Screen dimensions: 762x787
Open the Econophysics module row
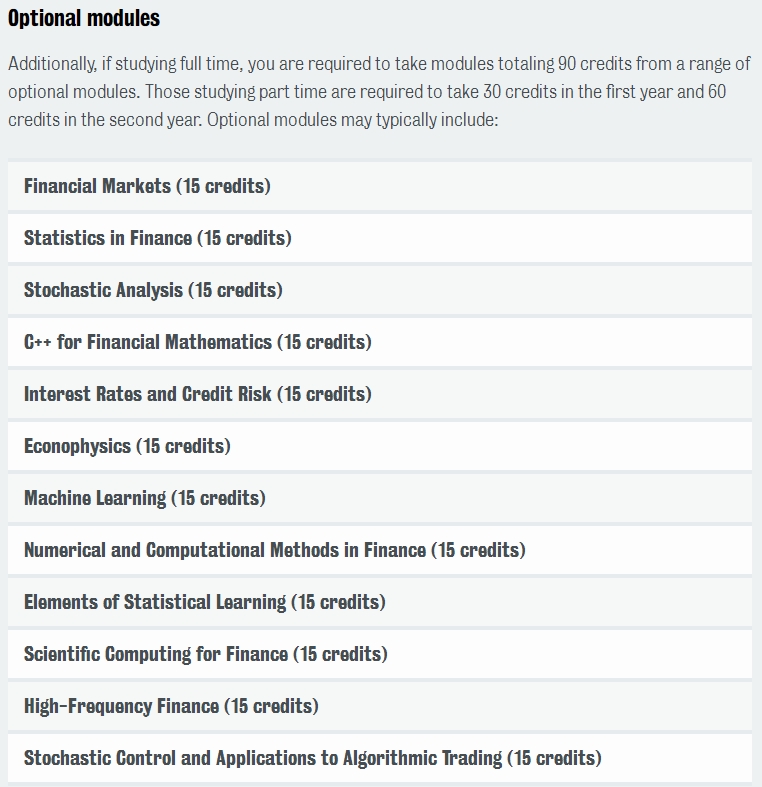[379, 446]
